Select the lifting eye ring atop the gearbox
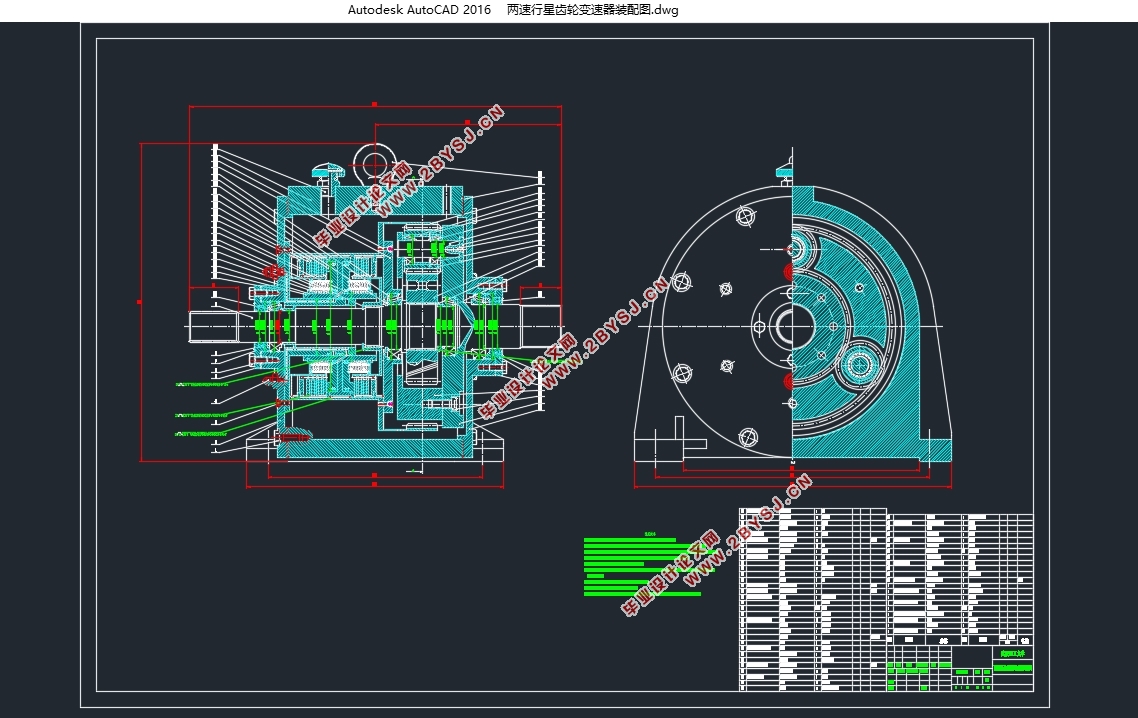 [374, 163]
